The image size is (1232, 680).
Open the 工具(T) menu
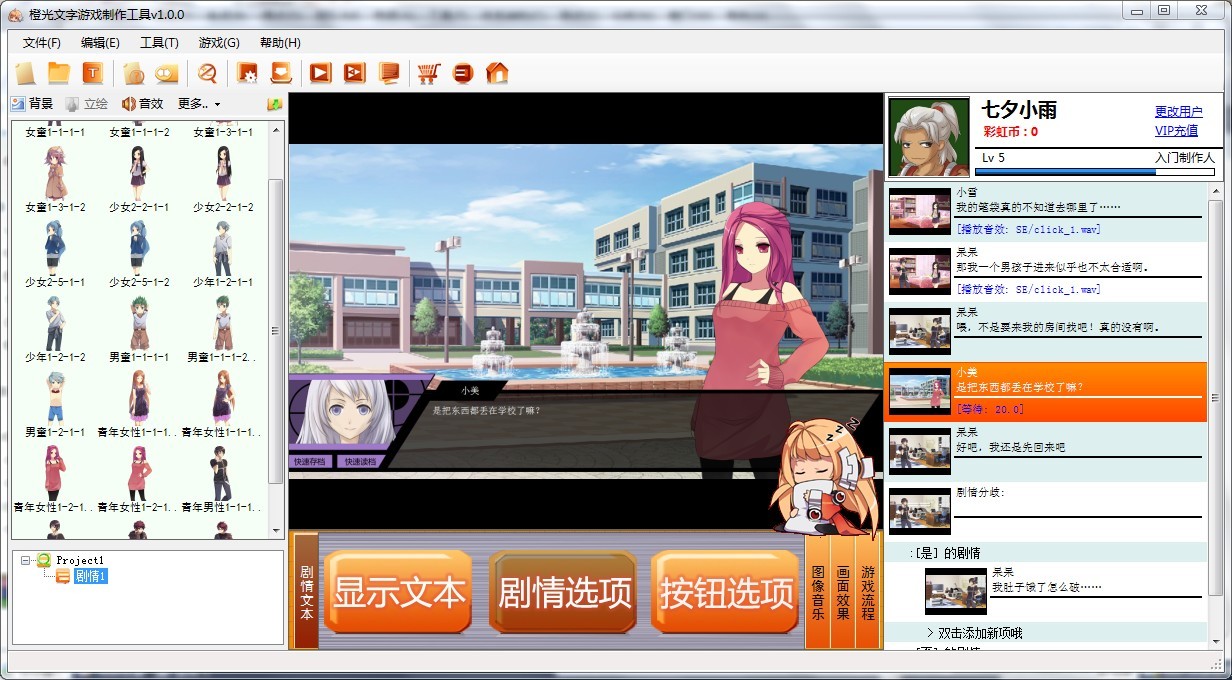pos(159,42)
